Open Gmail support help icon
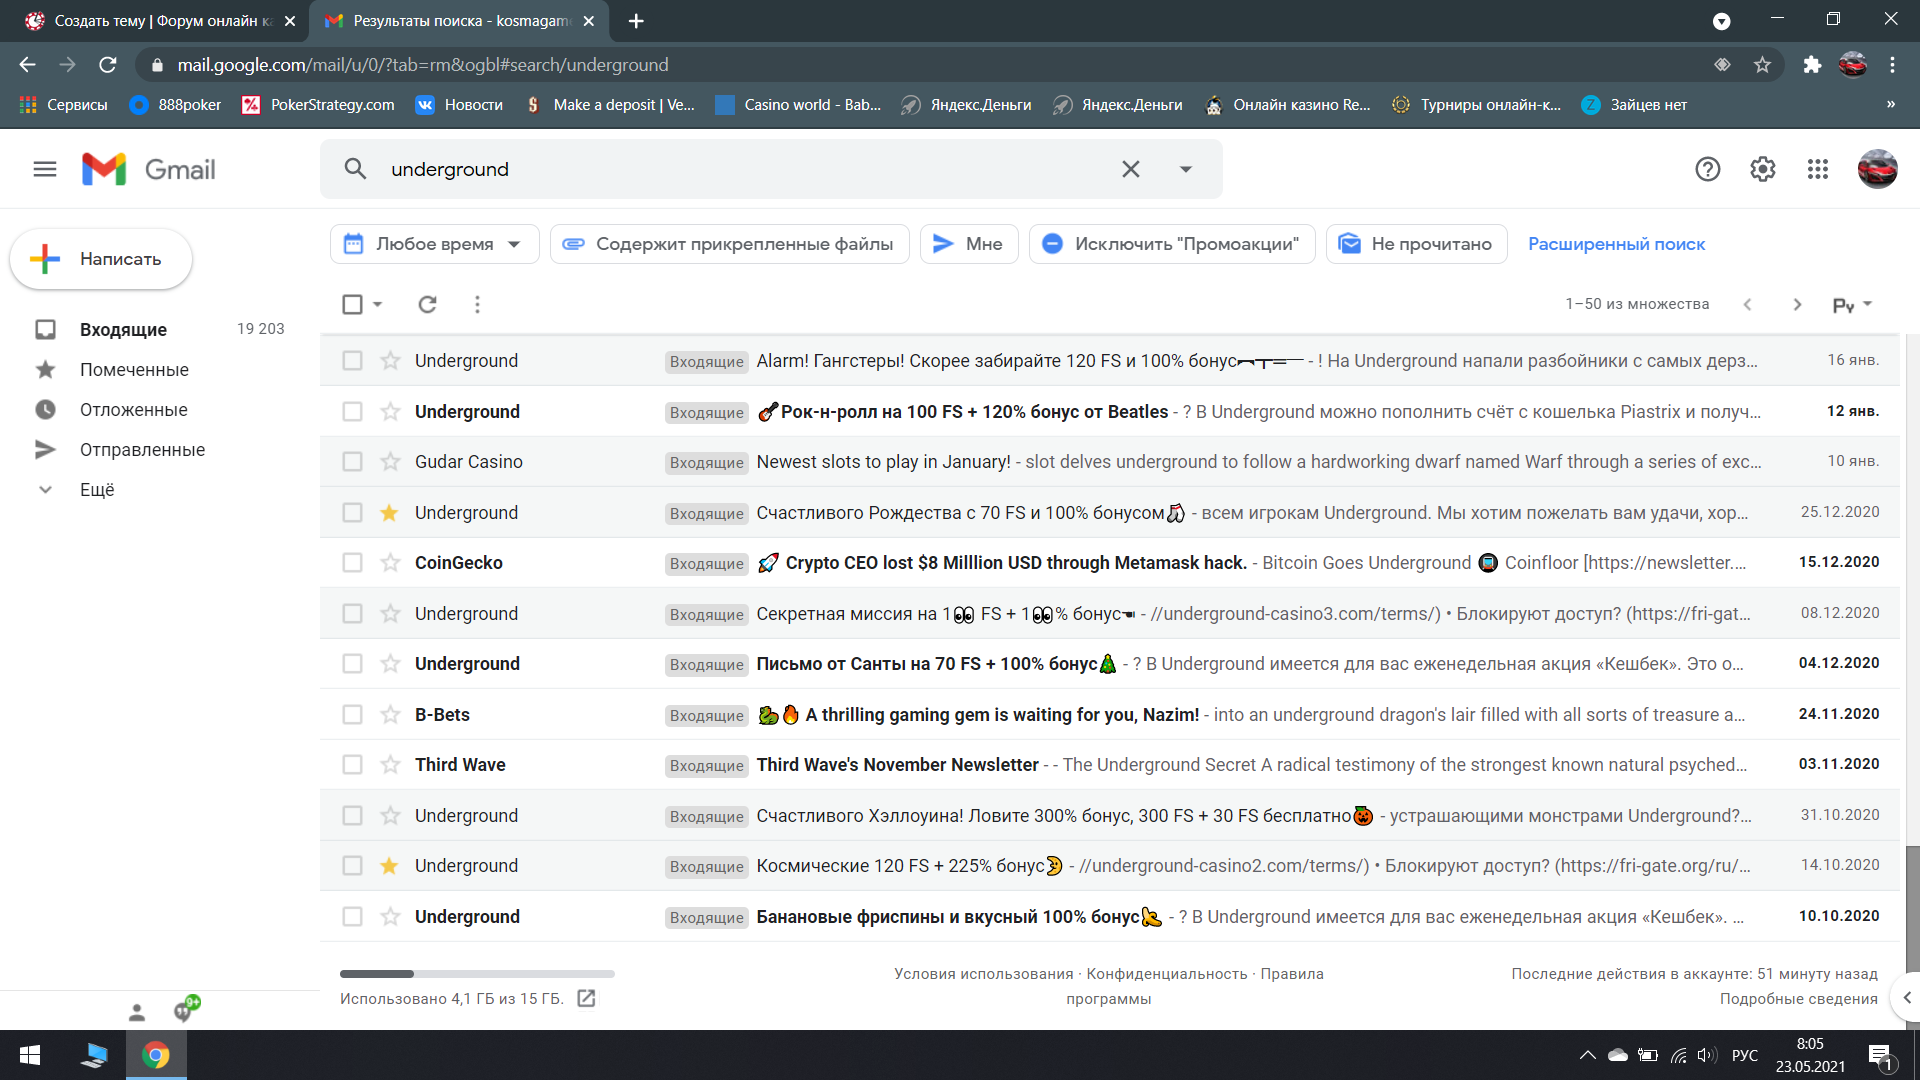Viewport: 1920px width, 1080px height. click(x=1707, y=169)
